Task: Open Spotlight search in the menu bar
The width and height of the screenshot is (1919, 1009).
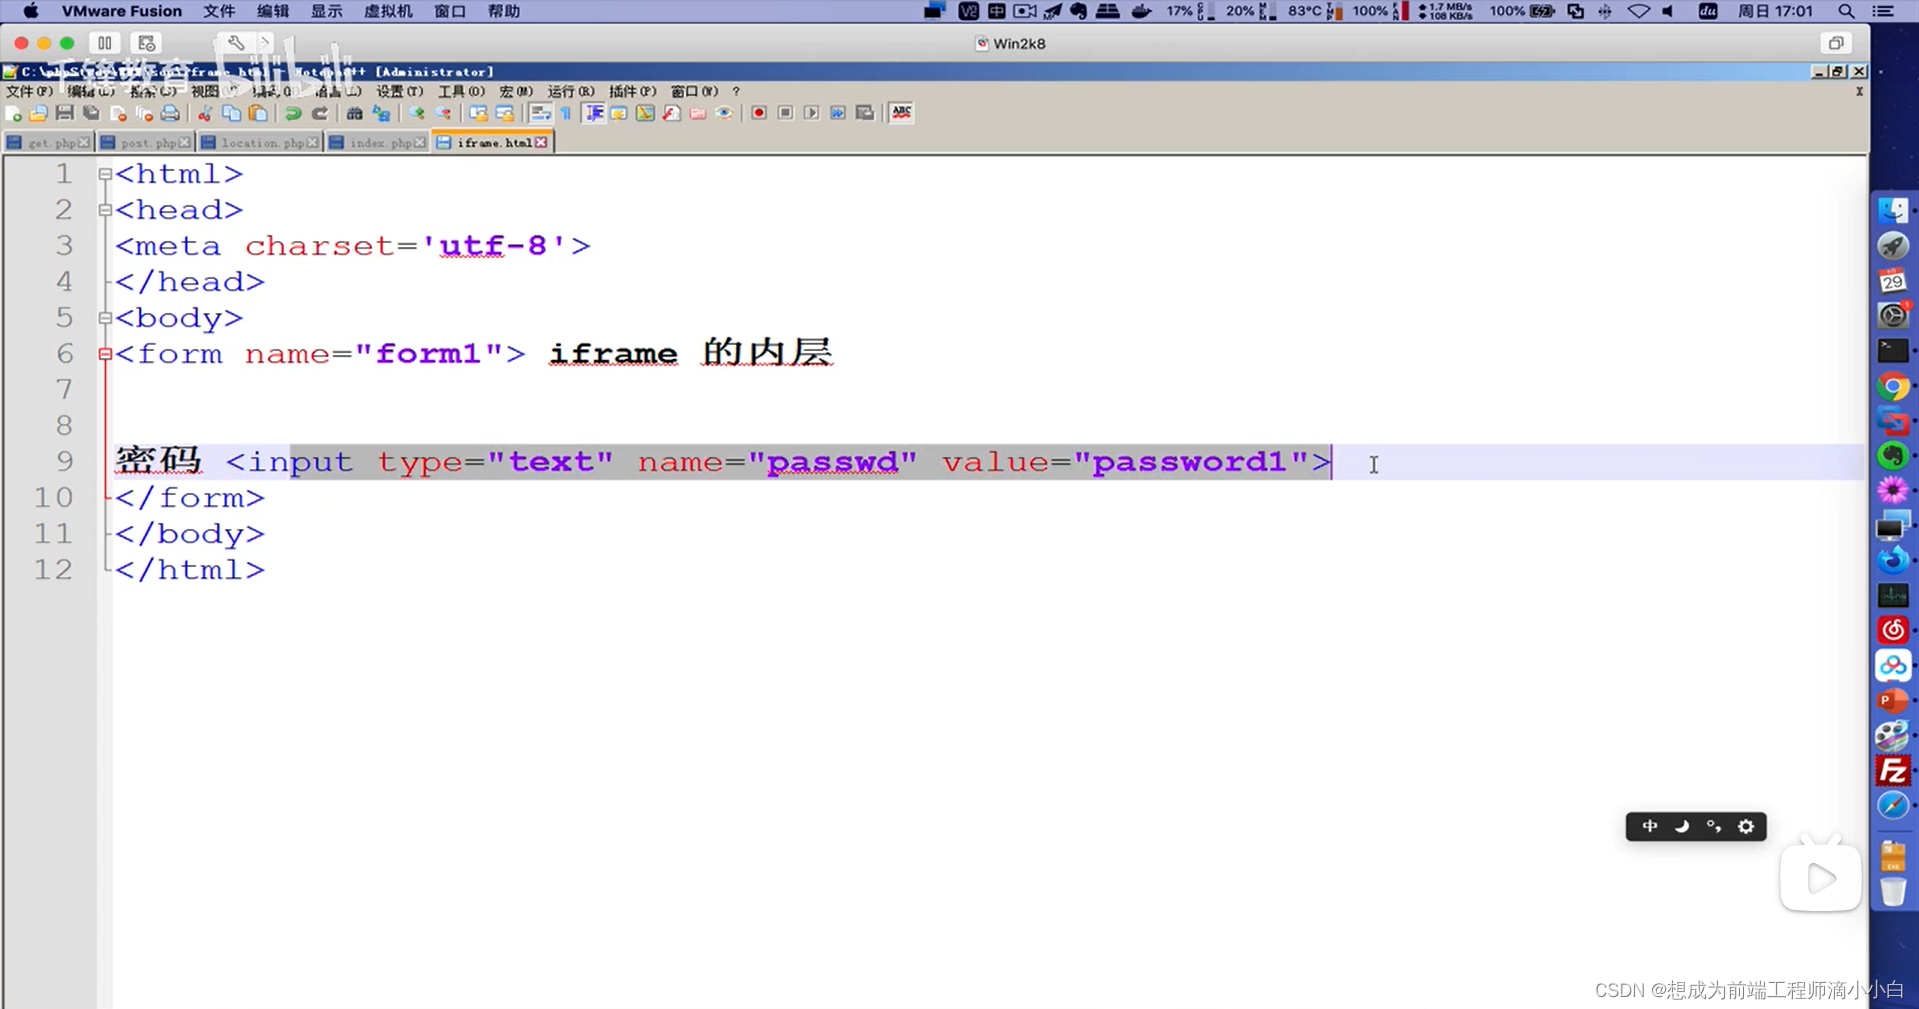Action: click(x=1846, y=11)
